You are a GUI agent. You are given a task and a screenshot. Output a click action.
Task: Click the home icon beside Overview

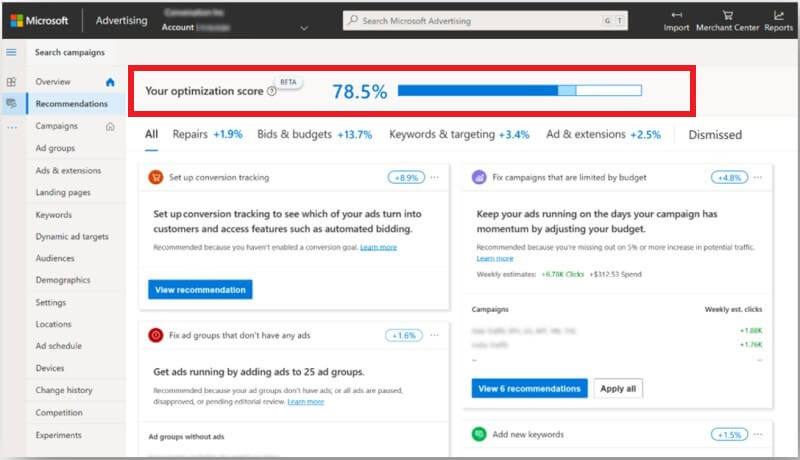(x=110, y=82)
